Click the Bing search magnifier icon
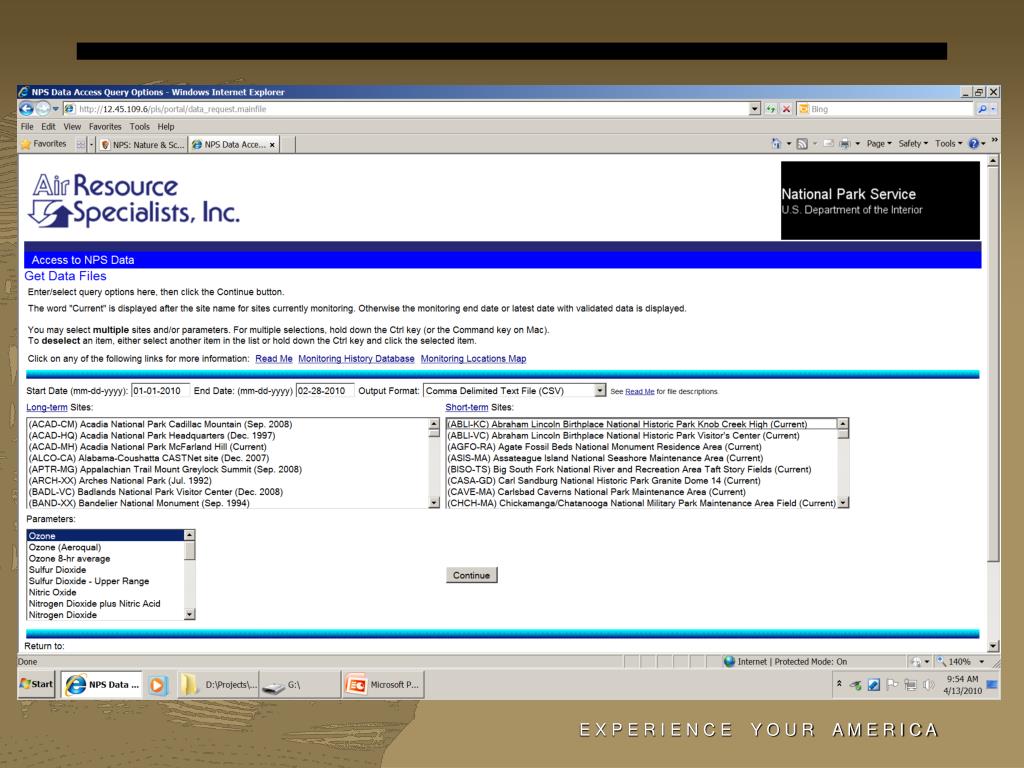This screenshot has height=768, width=1024. [x=982, y=109]
